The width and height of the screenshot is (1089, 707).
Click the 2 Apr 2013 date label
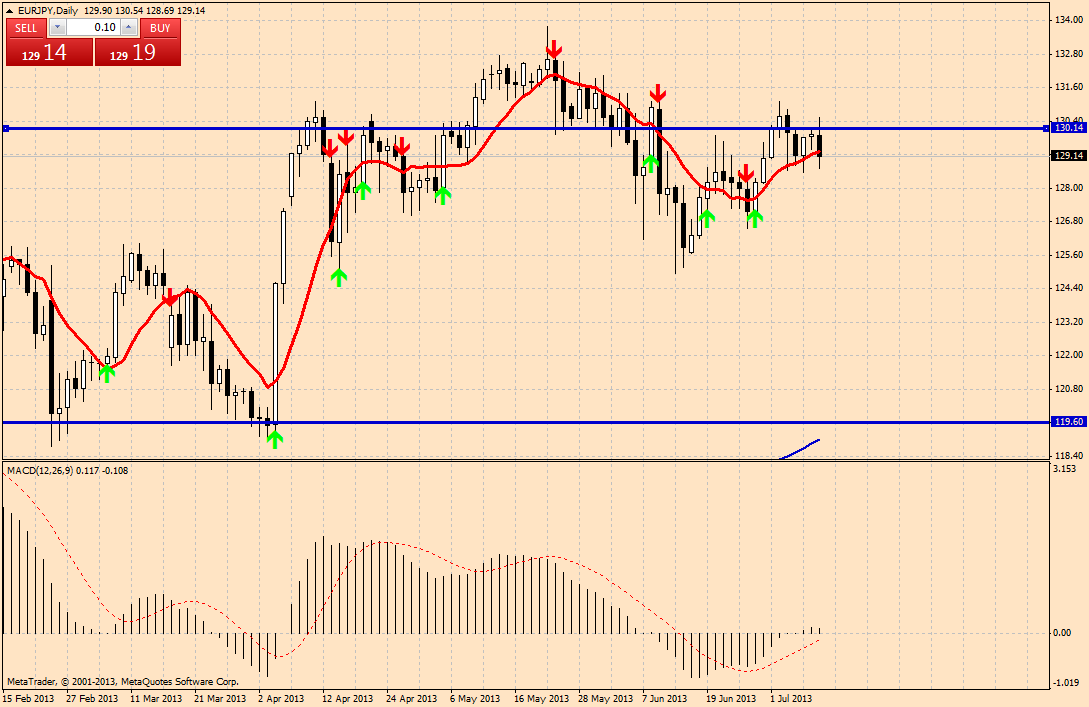tap(281, 699)
